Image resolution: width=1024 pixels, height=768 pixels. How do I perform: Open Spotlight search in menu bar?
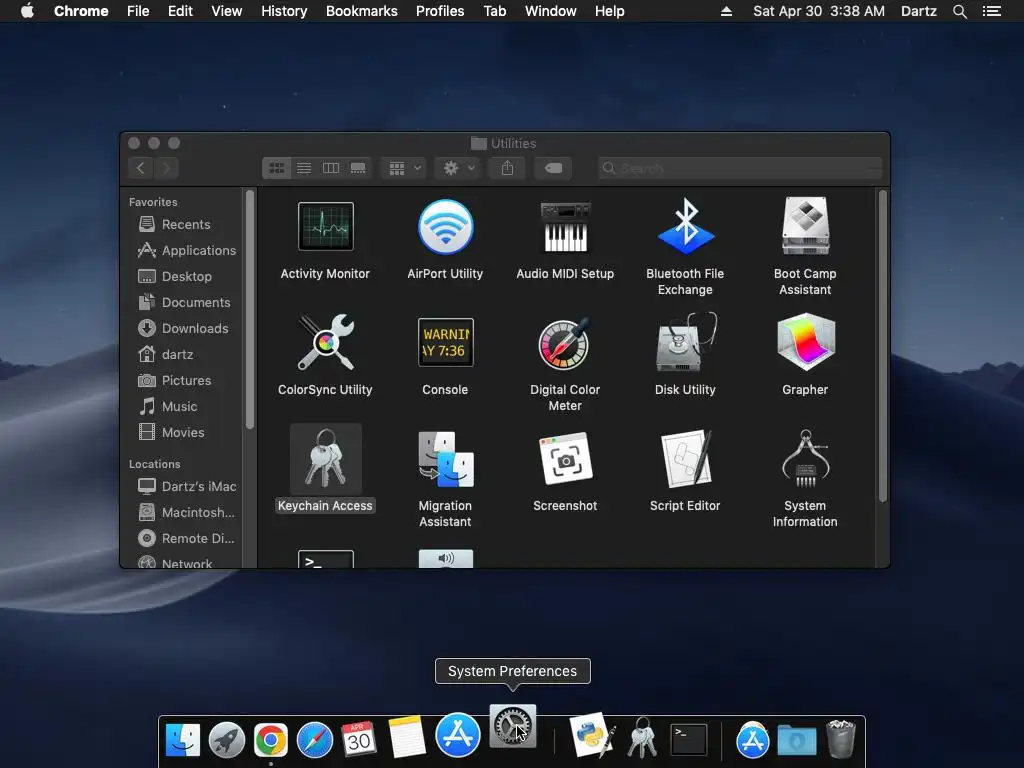point(960,11)
